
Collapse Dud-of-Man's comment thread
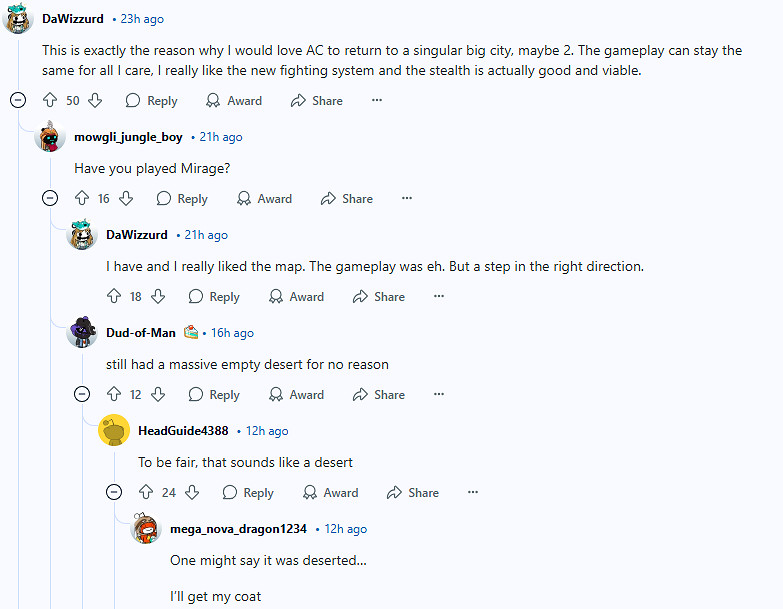coord(81,394)
